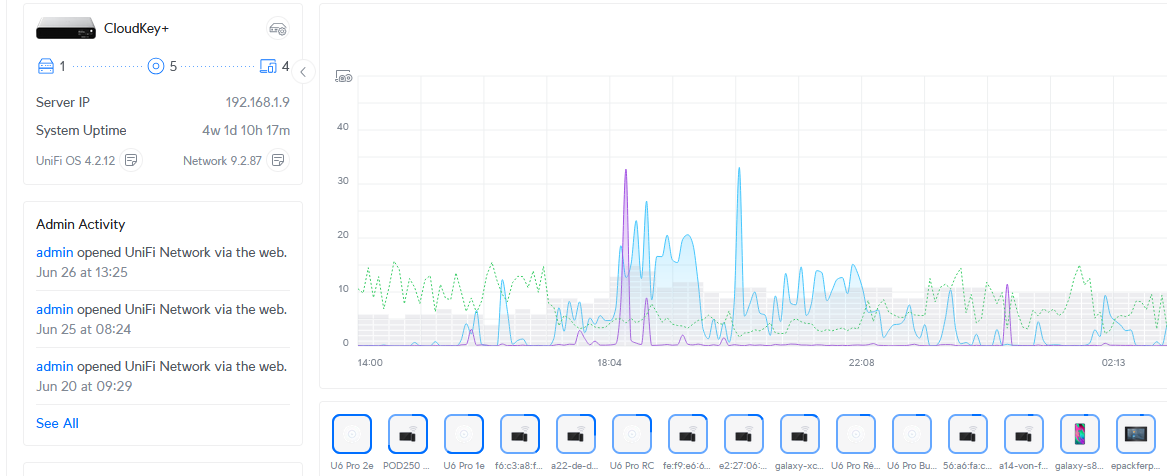1167x476 pixels.
Task: Click the chart client devices icon above the graph
Action: click(343, 76)
